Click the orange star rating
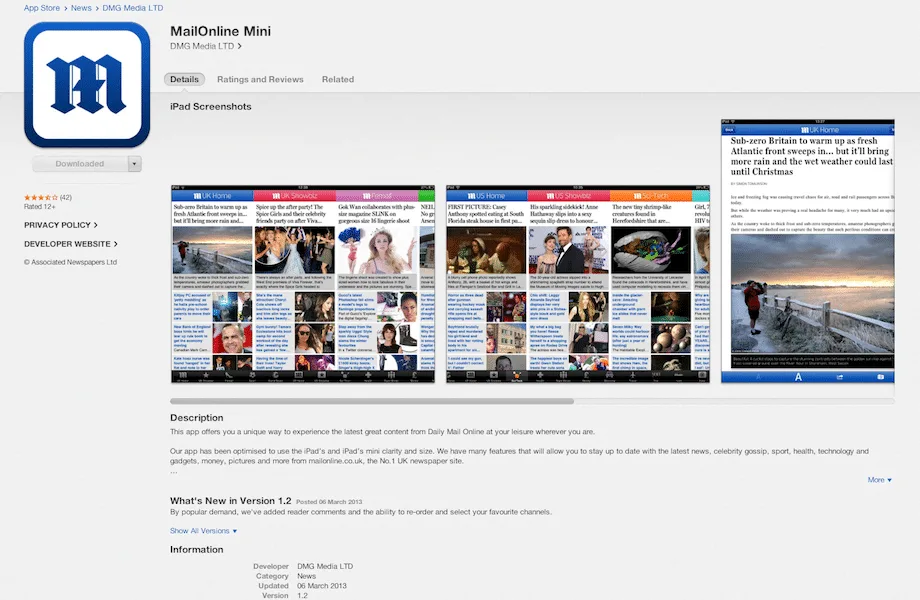The width and height of the screenshot is (920, 600). click(x=40, y=198)
